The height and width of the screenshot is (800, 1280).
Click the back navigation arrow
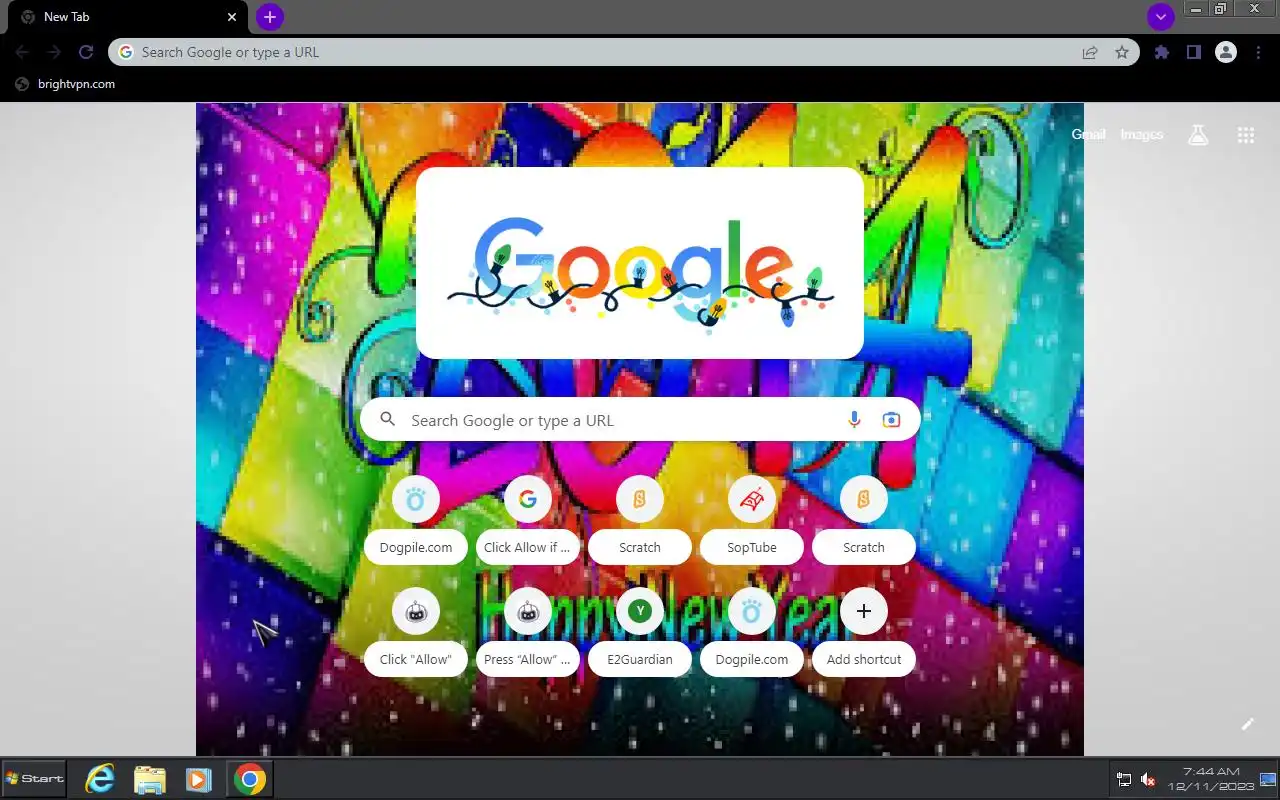(22, 52)
